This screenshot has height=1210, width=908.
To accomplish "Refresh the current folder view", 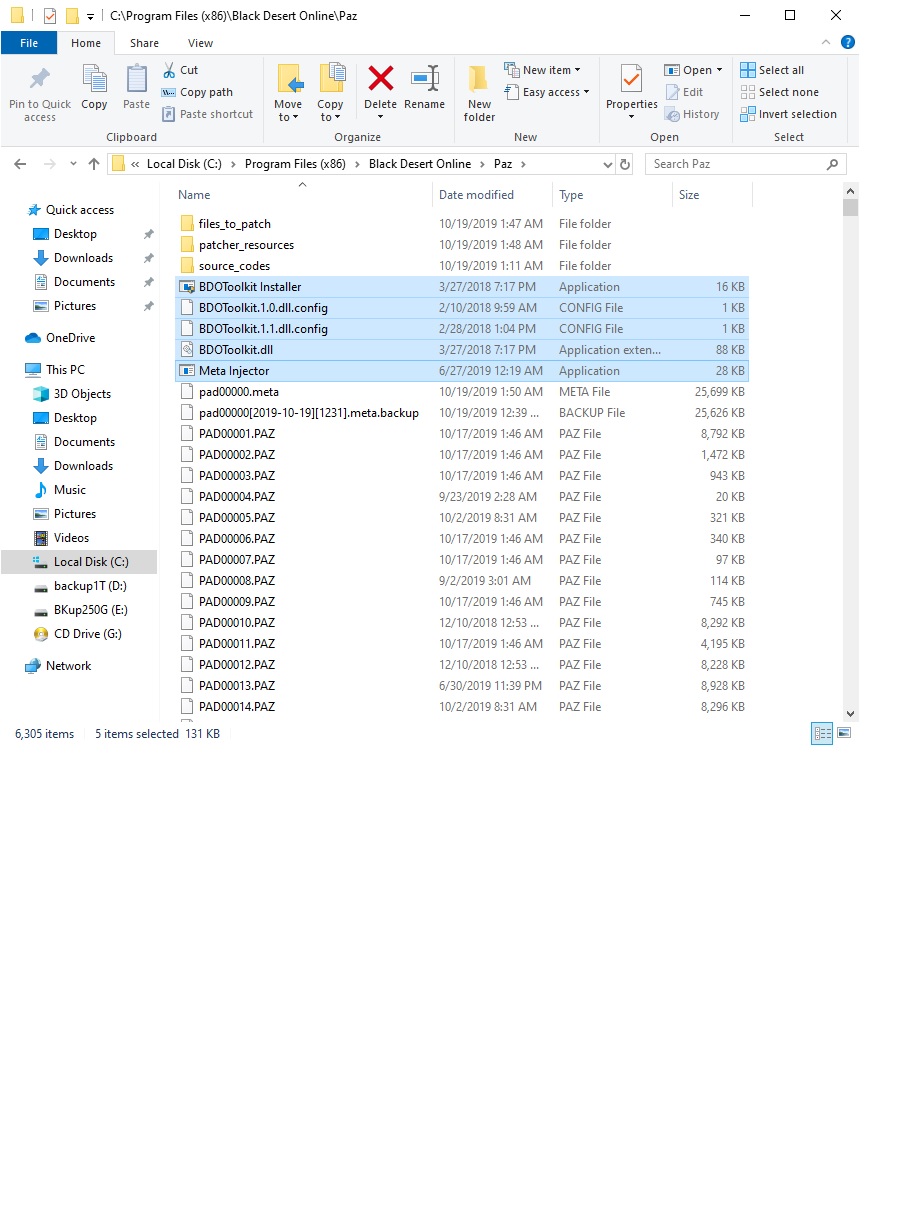I will [626, 164].
